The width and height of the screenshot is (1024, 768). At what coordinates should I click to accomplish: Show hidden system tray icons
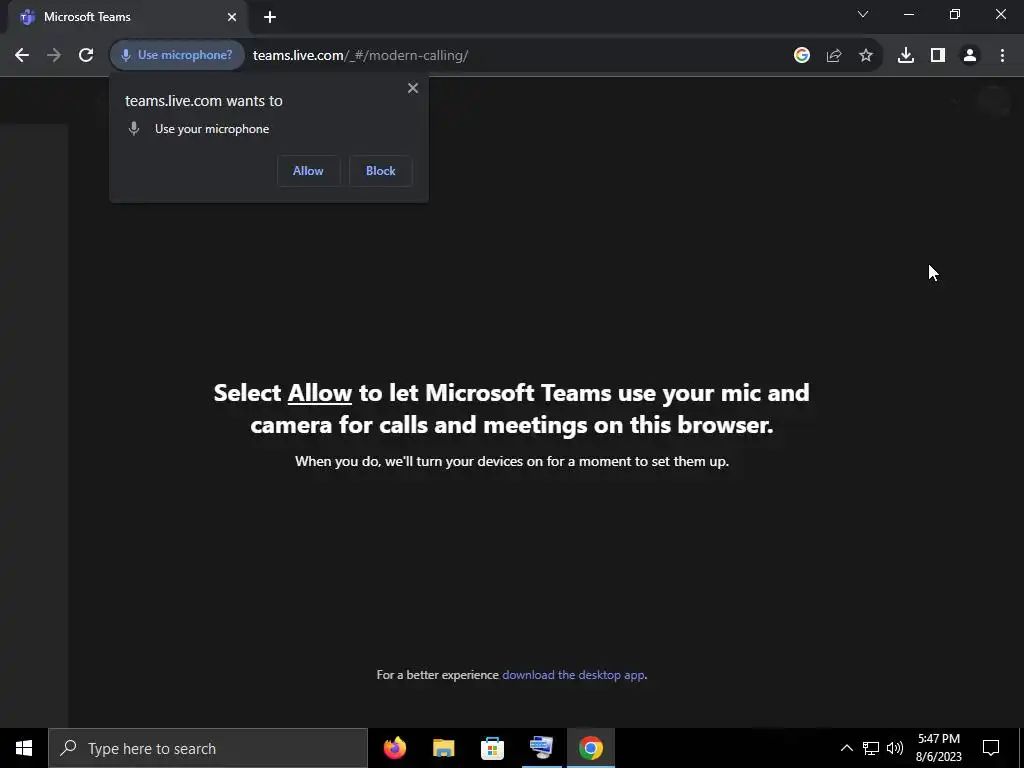846,748
